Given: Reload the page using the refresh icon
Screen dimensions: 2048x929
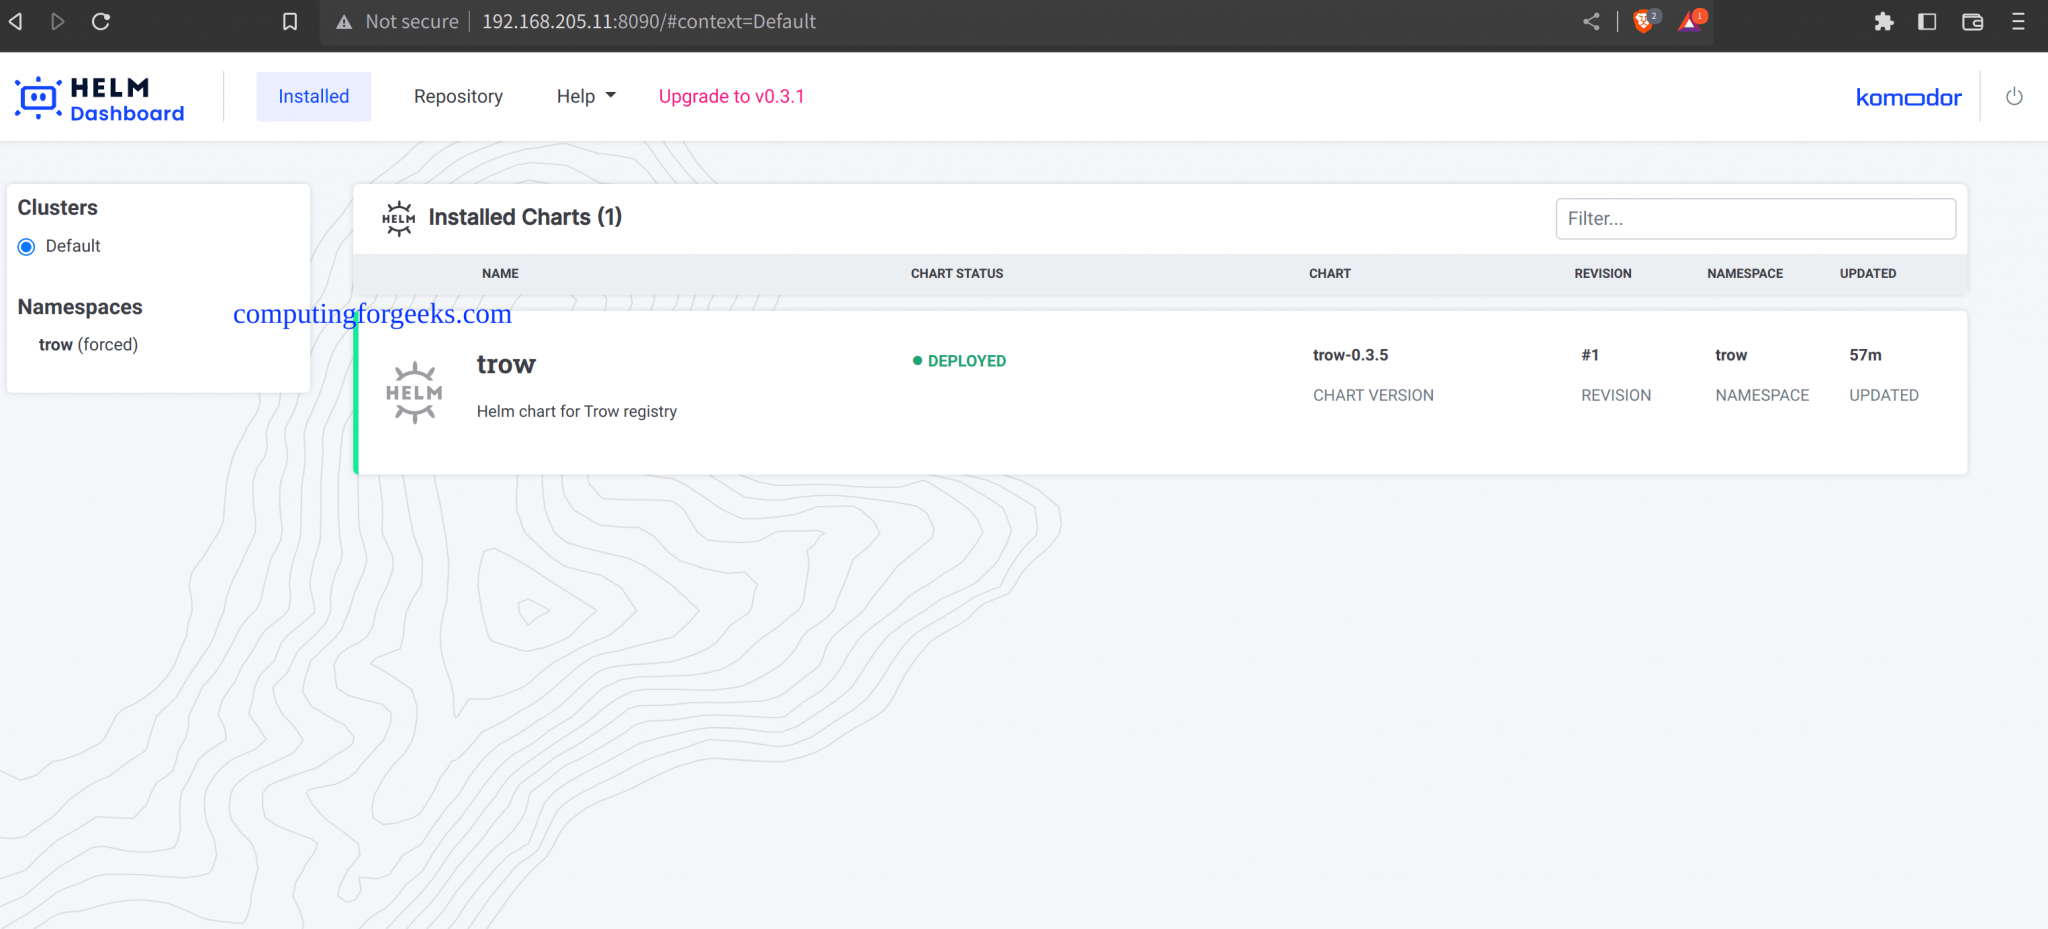Looking at the screenshot, I should pos(100,20).
